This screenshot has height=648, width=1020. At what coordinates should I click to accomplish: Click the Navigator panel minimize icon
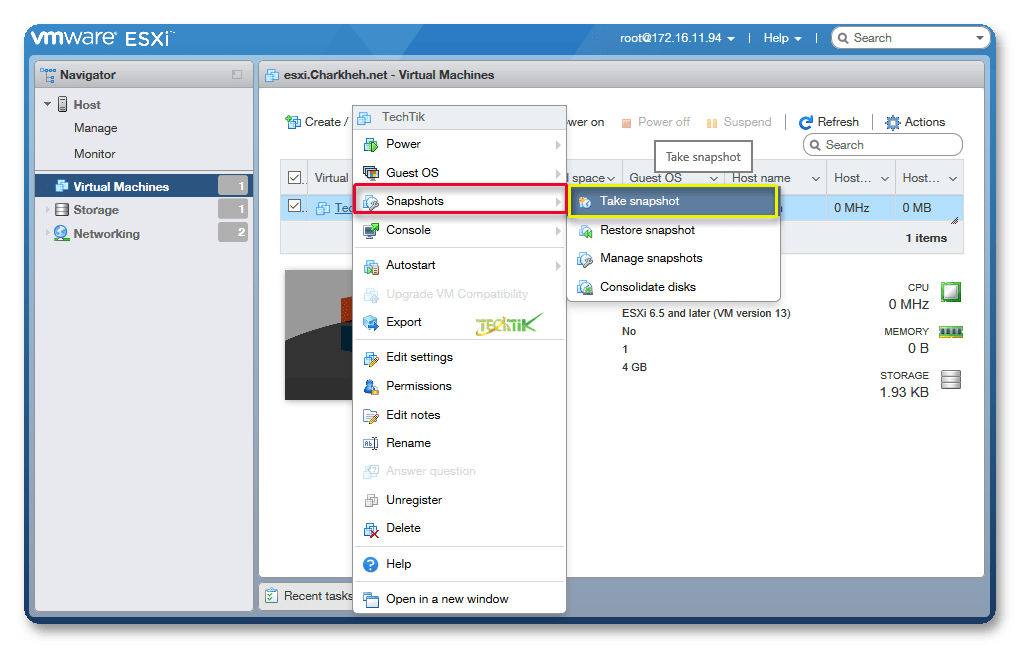[x=237, y=75]
